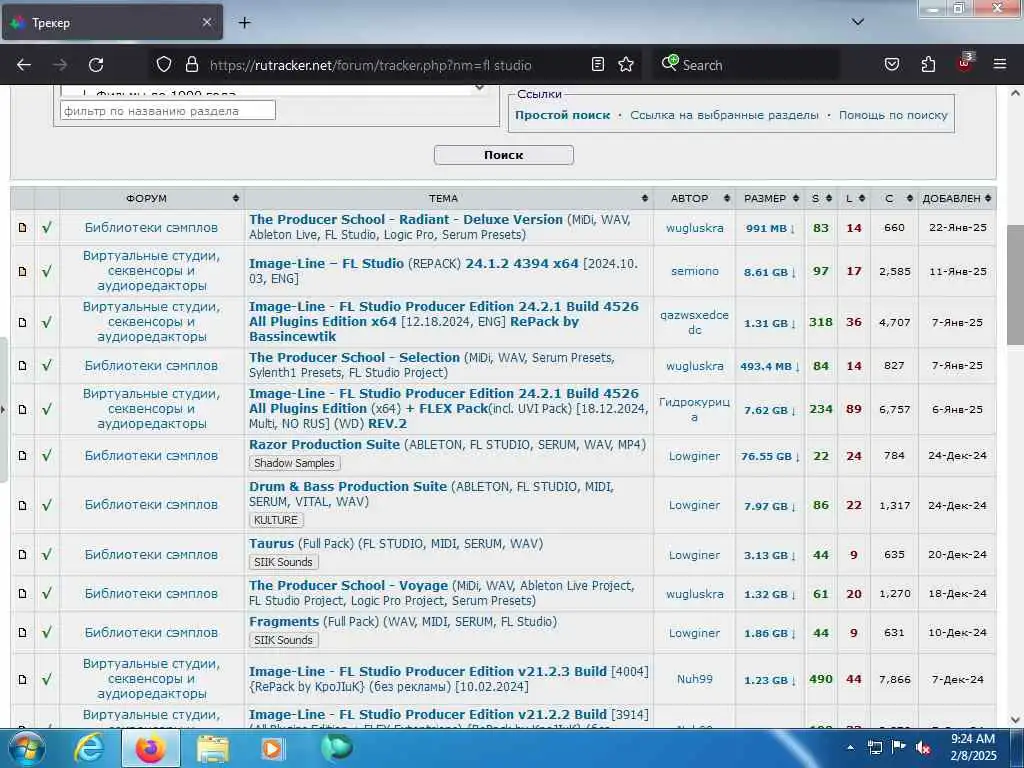The width and height of the screenshot is (1024, 768).
Task: Open Библиотеки сэмплов forum in Fragments row
Action: click(151, 633)
